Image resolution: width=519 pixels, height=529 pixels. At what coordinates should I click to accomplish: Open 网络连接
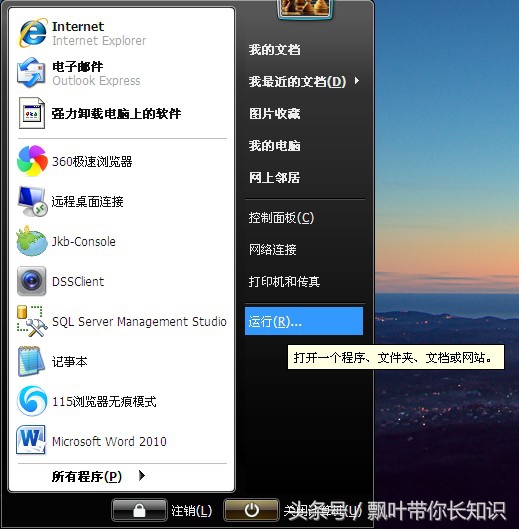tap(272, 250)
